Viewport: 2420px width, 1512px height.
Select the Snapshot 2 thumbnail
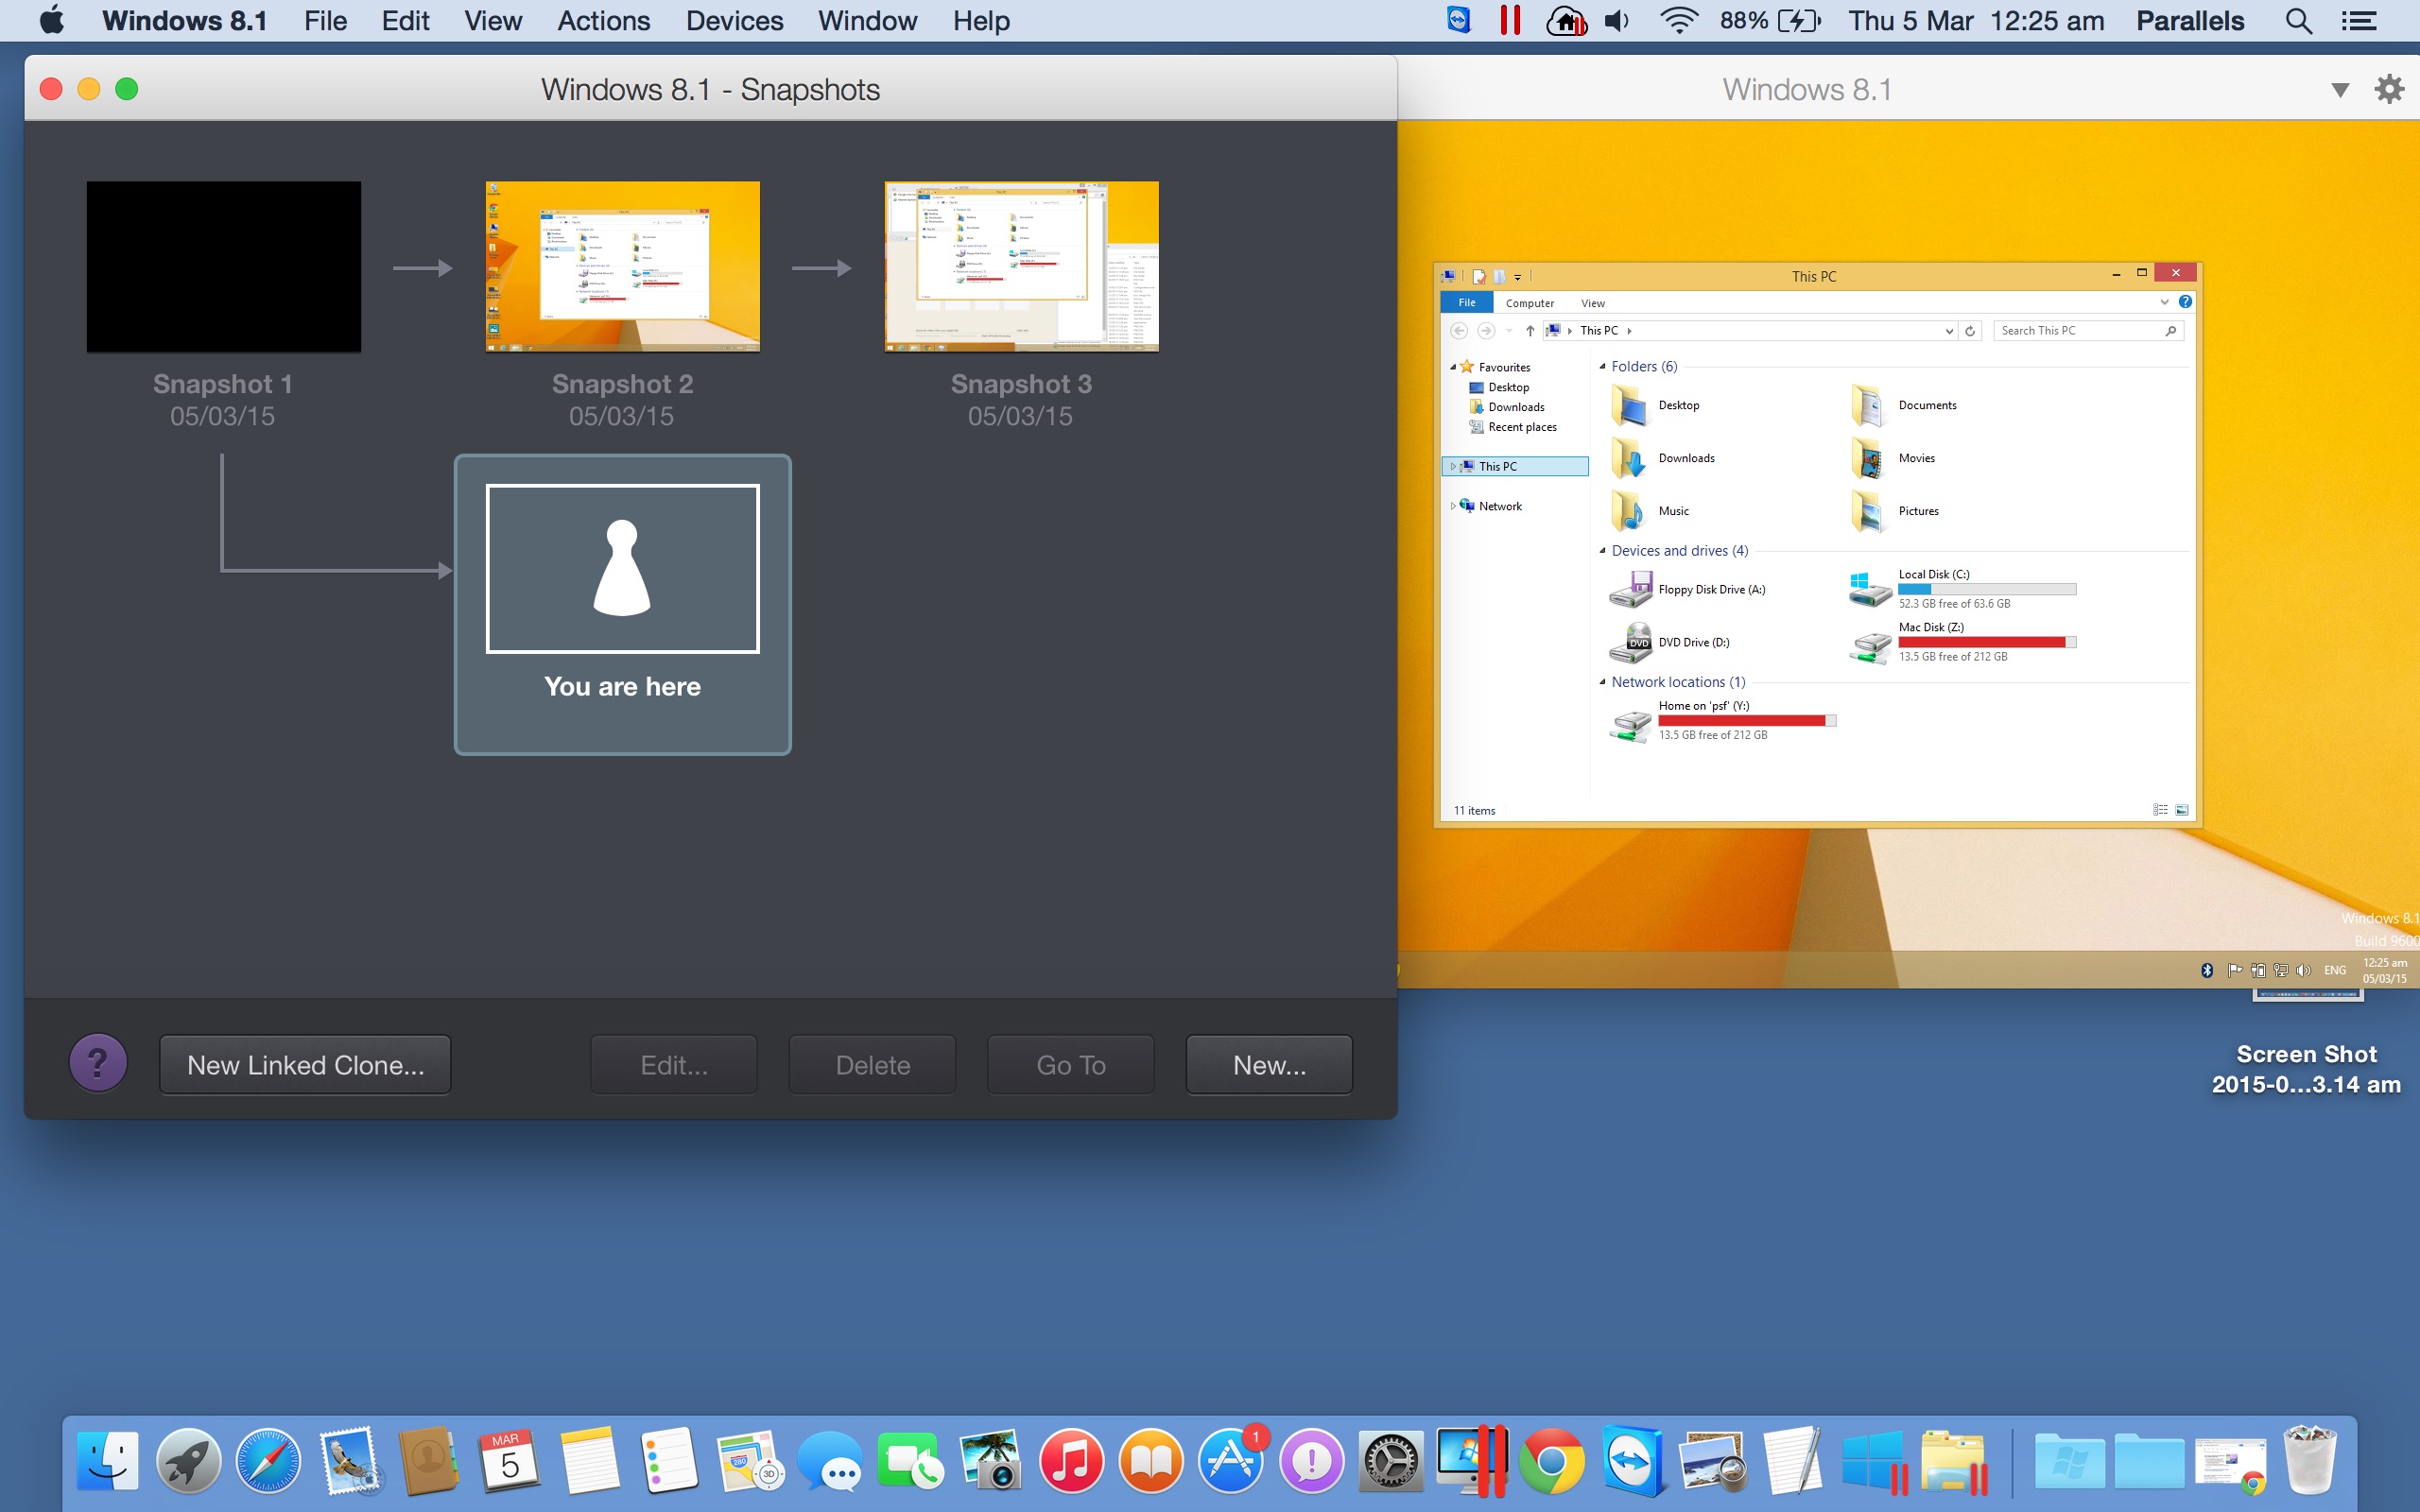coord(622,266)
